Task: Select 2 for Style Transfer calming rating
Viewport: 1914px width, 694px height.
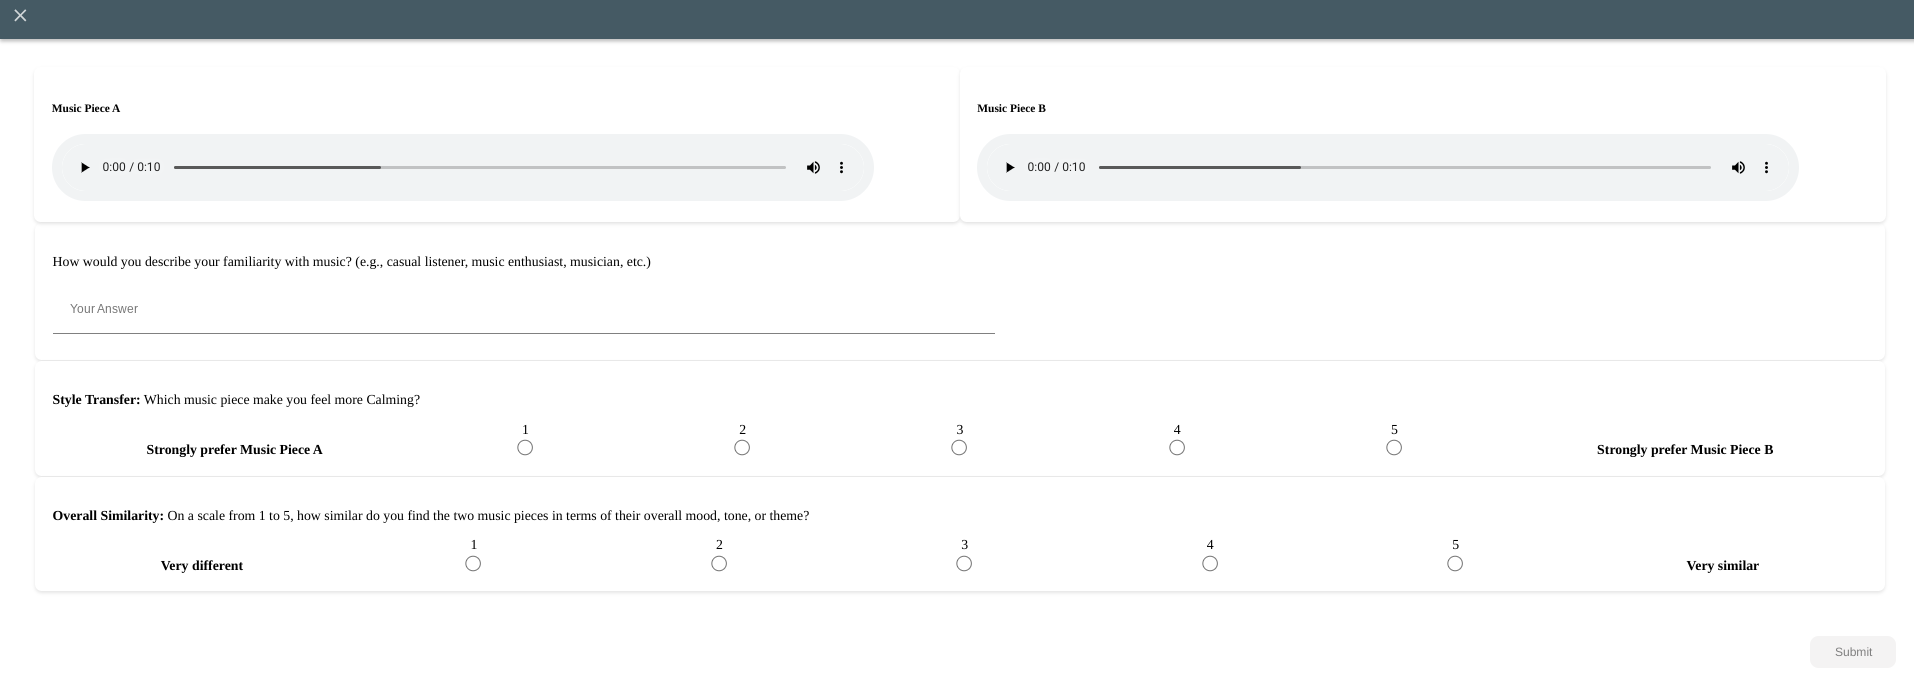Action: 742,448
